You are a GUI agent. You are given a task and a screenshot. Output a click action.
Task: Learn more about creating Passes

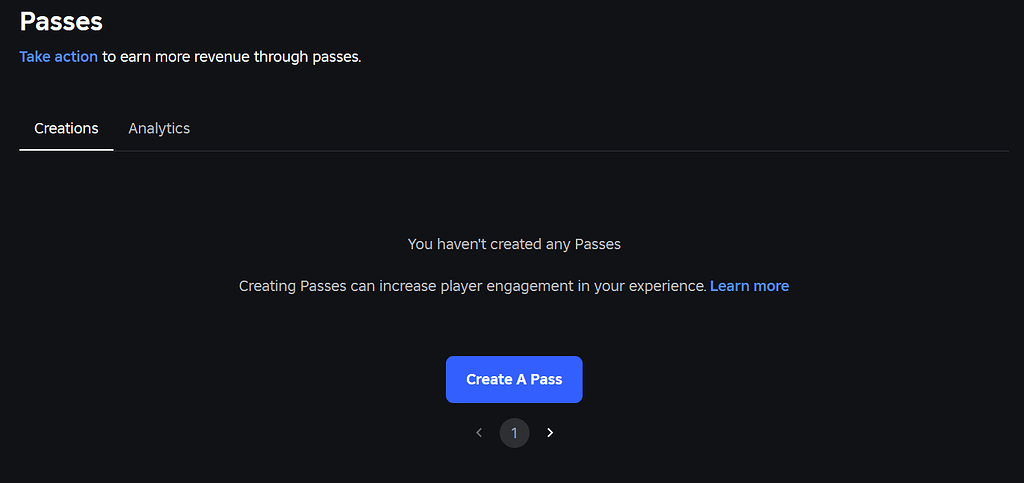[x=749, y=286]
